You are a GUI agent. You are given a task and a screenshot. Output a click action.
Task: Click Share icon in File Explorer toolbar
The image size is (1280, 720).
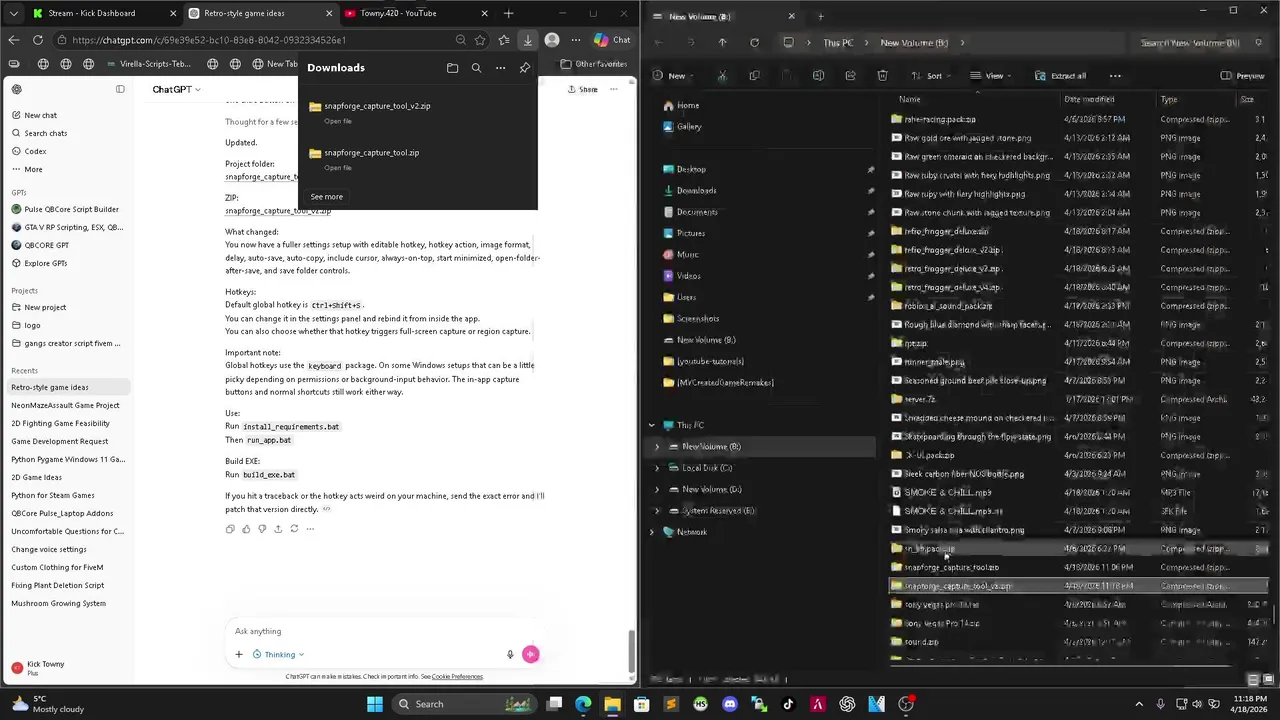850,76
